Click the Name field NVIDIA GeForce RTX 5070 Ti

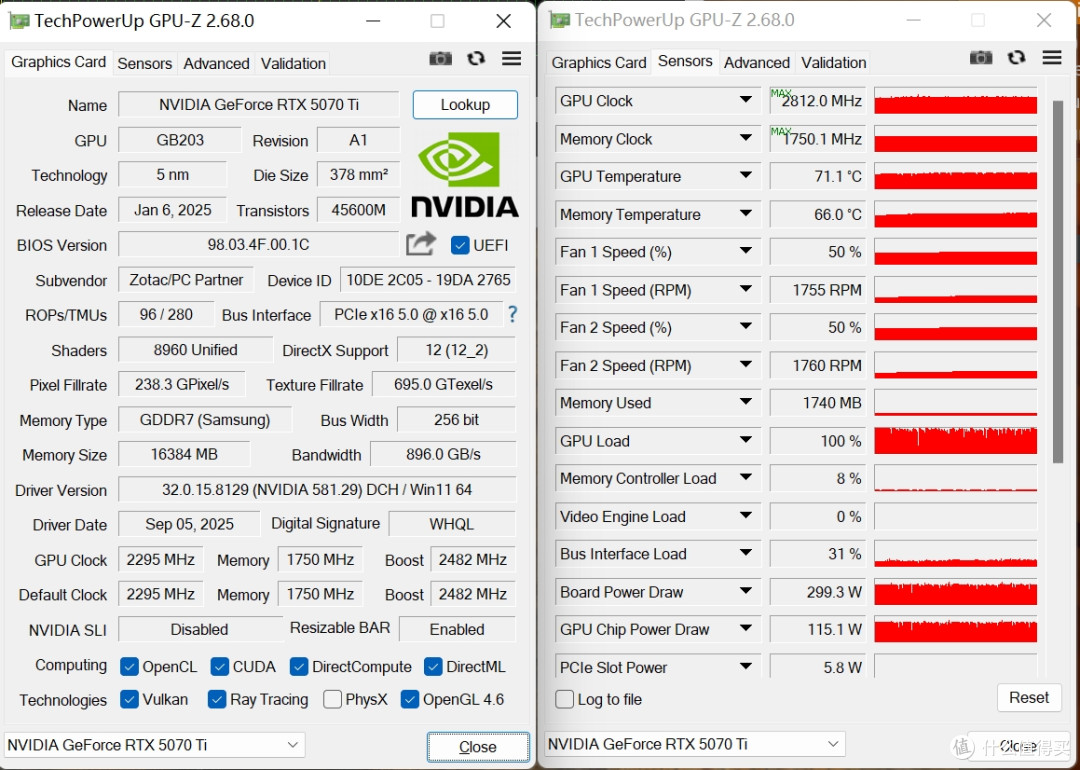[x=258, y=105]
